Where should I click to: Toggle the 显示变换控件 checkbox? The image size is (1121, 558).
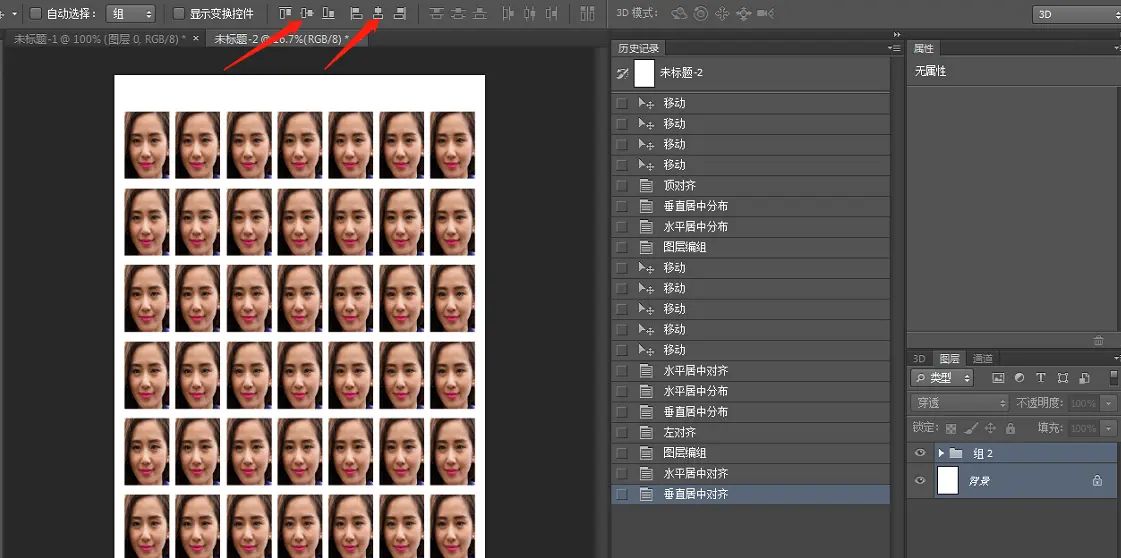(x=179, y=14)
